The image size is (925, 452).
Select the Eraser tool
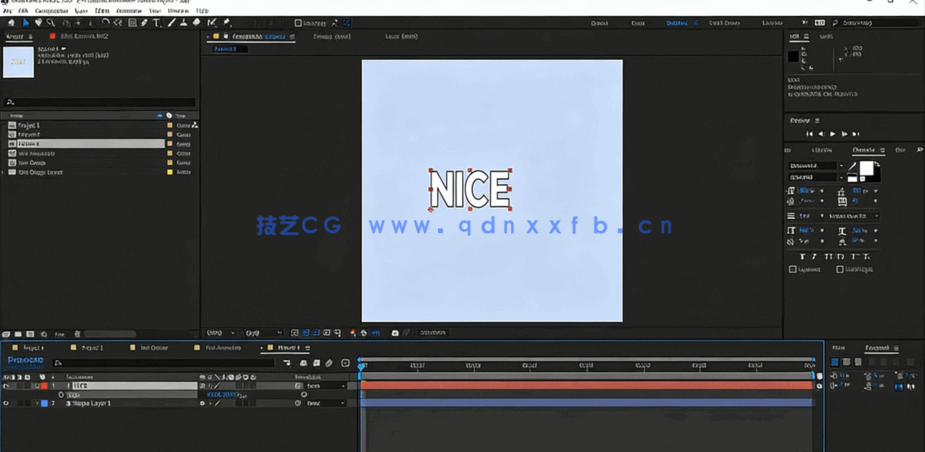tap(196, 23)
